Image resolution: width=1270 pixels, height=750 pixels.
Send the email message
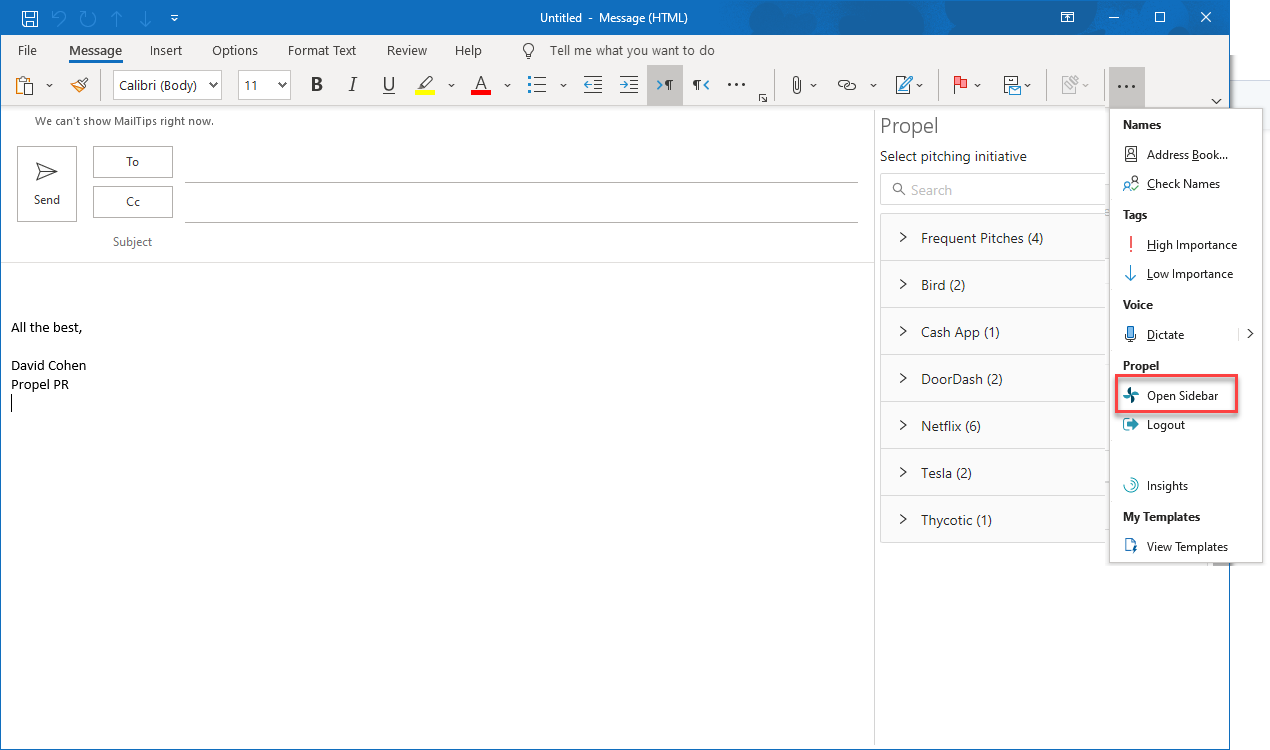[47, 184]
